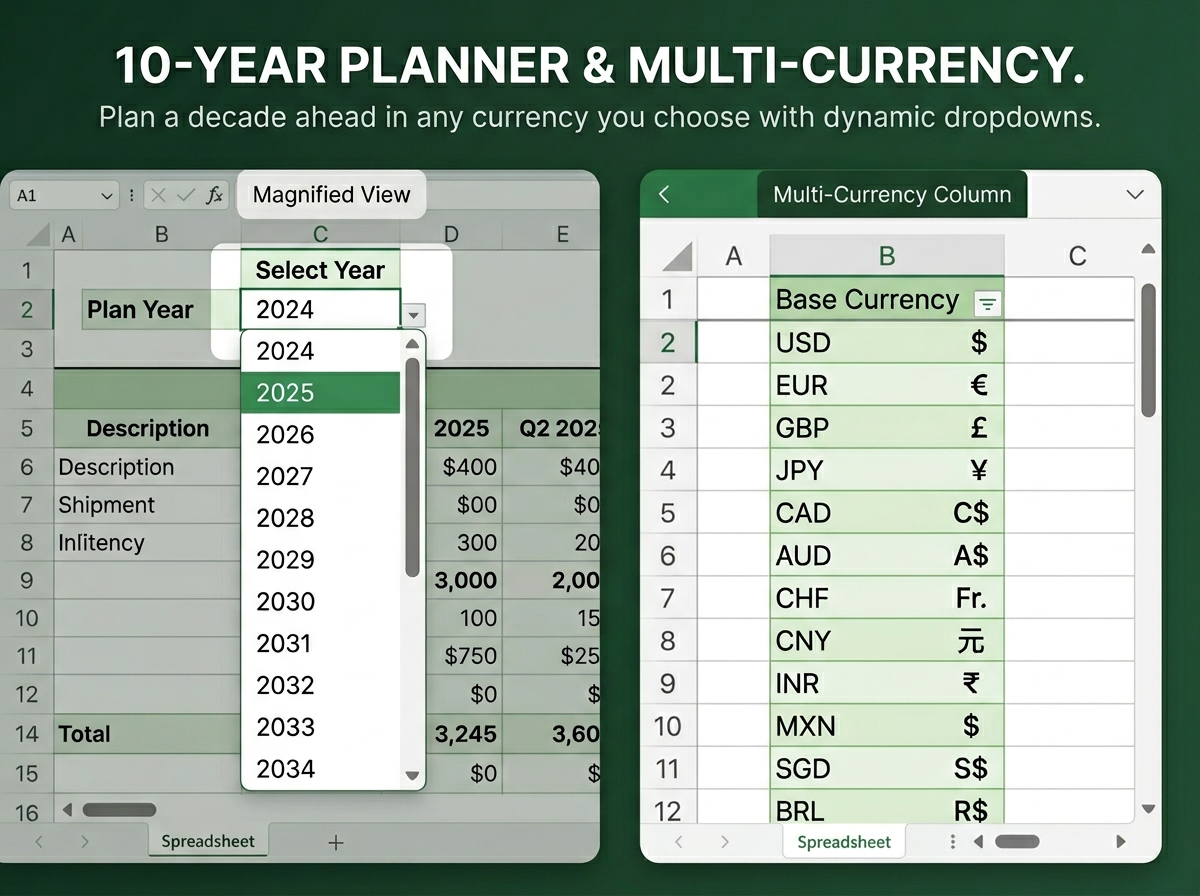The image size is (1200, 896).
Task: Select 2025 in the year dropdown list
Action: point(320,393)
